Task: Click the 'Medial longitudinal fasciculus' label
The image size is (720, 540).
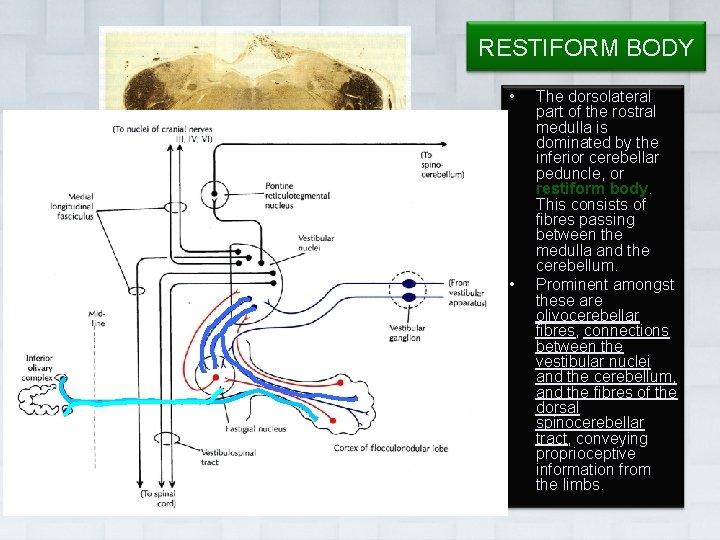Action: coord(72,206)
